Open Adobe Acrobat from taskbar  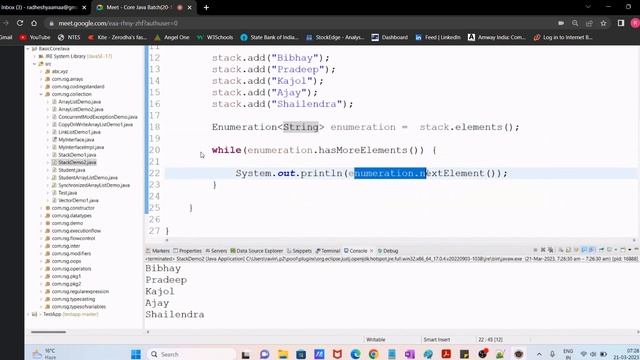click(446, 354)
